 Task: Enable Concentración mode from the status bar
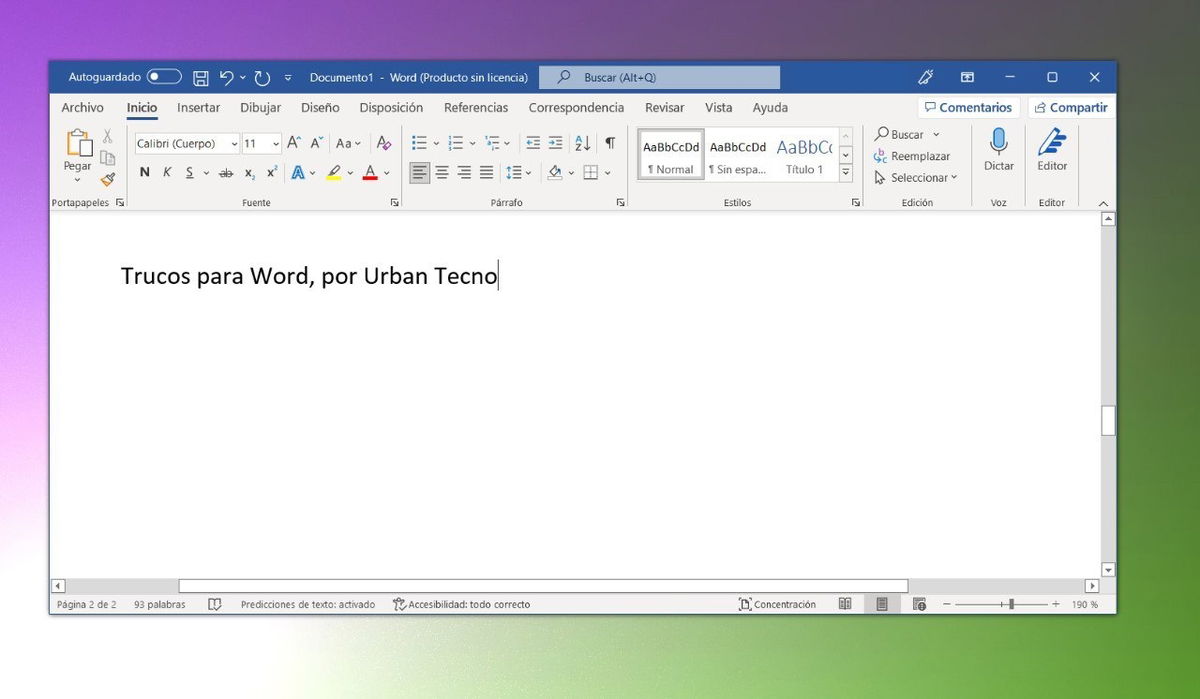coord(778,604)
